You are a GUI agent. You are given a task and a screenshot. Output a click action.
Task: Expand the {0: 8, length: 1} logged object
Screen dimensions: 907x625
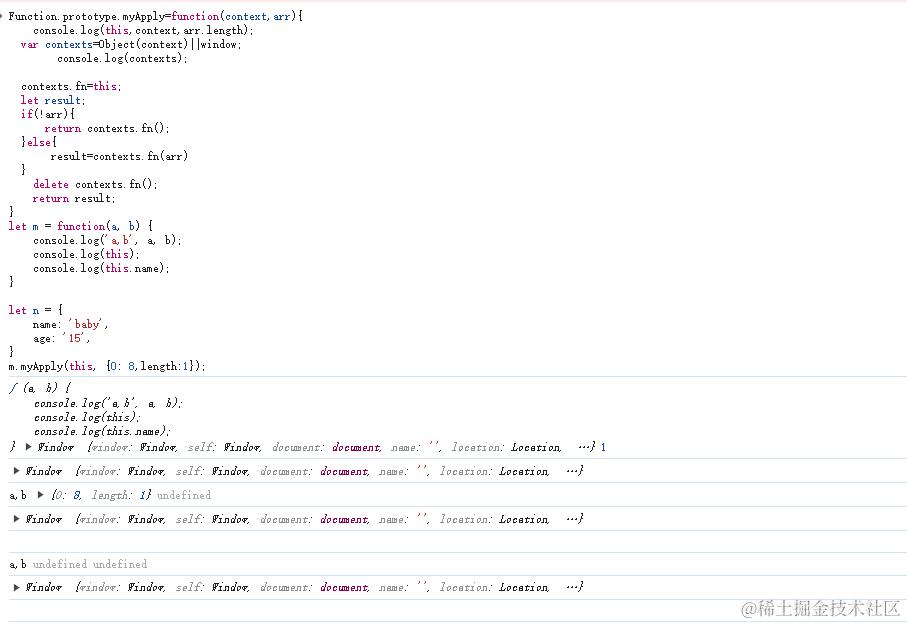(x=40, y=495)
